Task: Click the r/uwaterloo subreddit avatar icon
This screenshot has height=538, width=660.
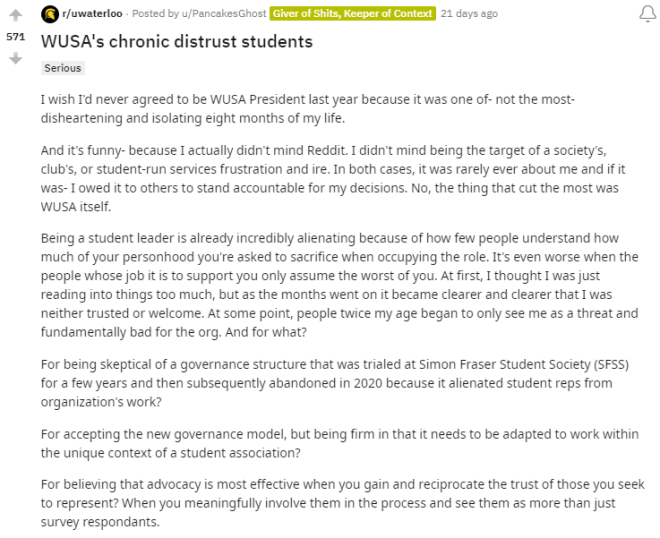Action: (x=50, y=14)
